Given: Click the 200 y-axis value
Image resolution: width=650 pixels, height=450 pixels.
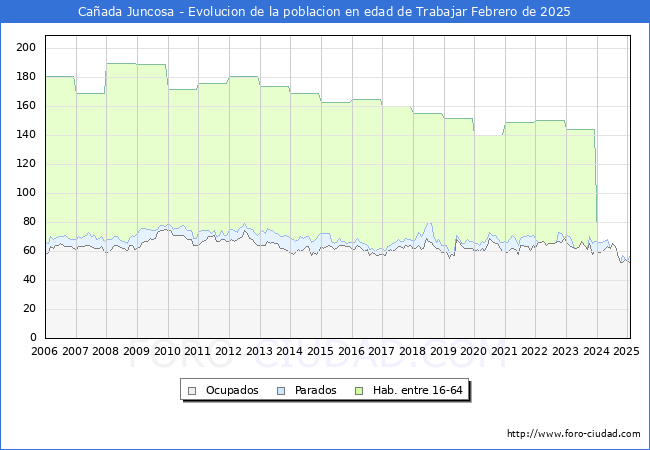Looking at the screenshot, I should [26, 48].
